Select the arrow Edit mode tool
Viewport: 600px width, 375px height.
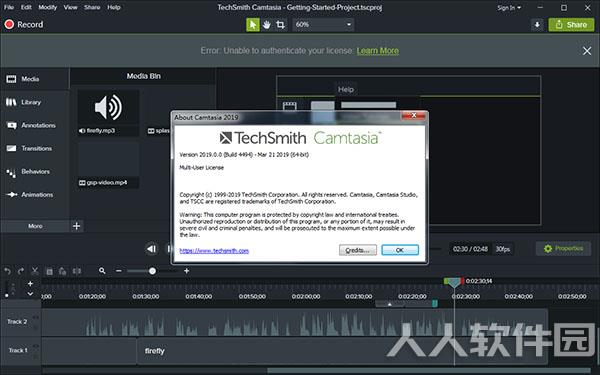(x=253, y=25)
